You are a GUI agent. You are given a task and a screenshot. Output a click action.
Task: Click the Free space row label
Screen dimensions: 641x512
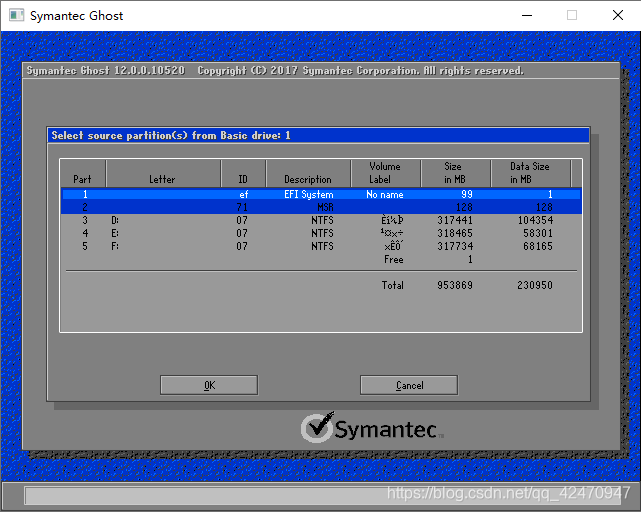394,260
